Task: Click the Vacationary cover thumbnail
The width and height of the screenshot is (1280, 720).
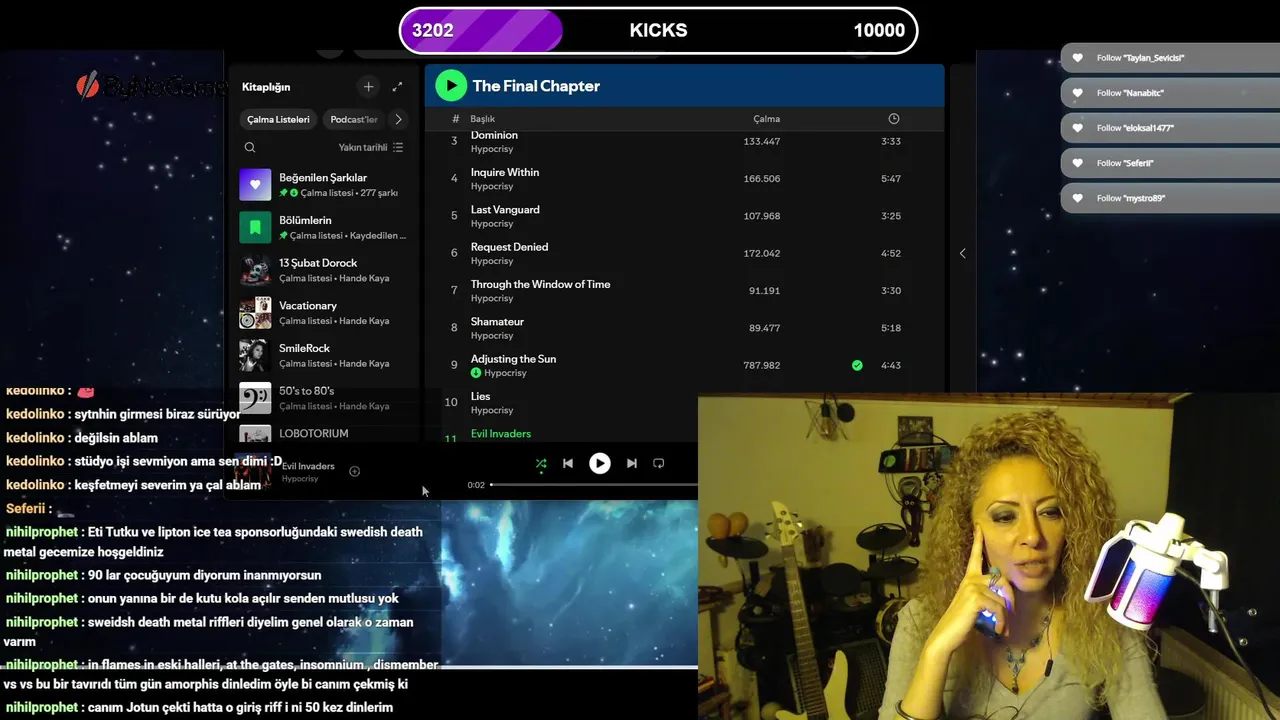Action: pos(255,313)
